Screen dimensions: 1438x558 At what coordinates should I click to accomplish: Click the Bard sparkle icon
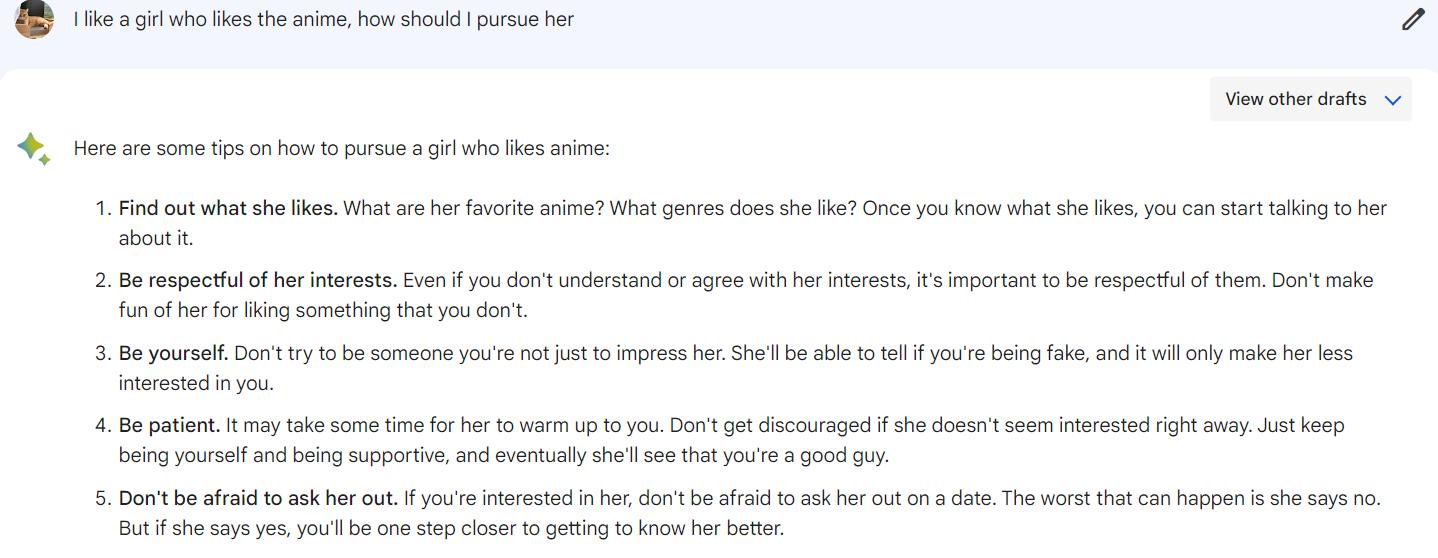33,148
